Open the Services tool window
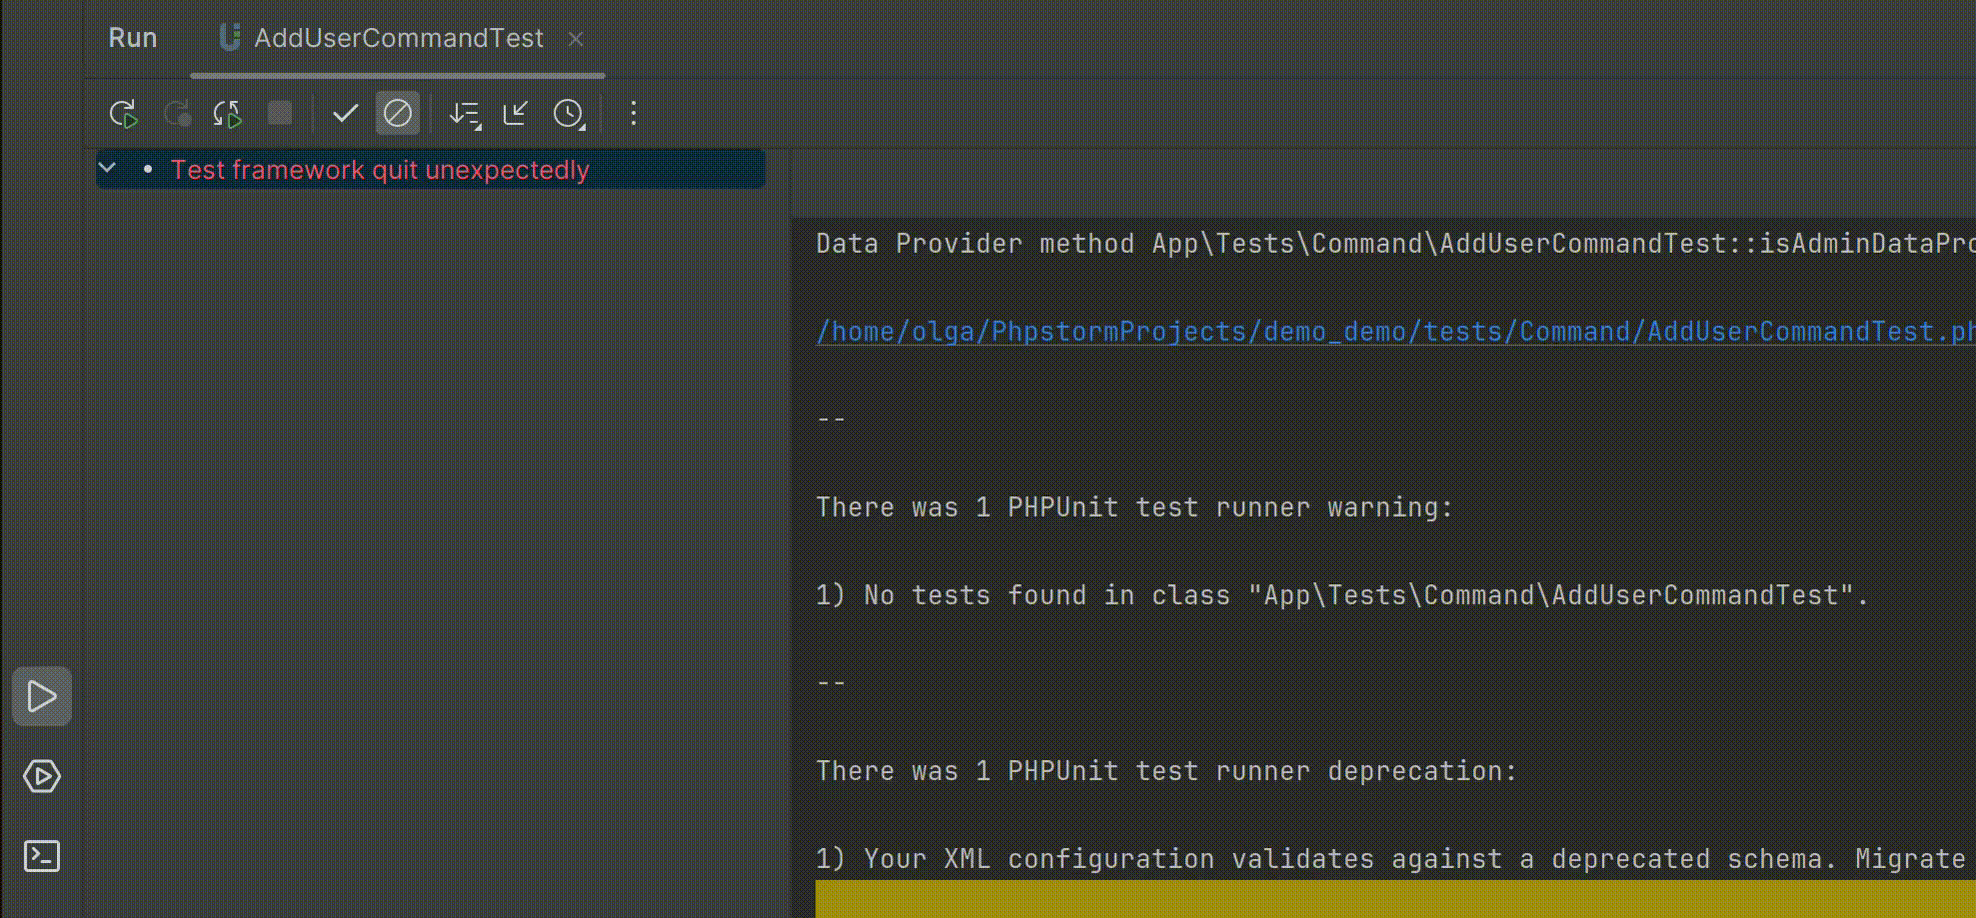1976x918 pixels. coord(41,777)
